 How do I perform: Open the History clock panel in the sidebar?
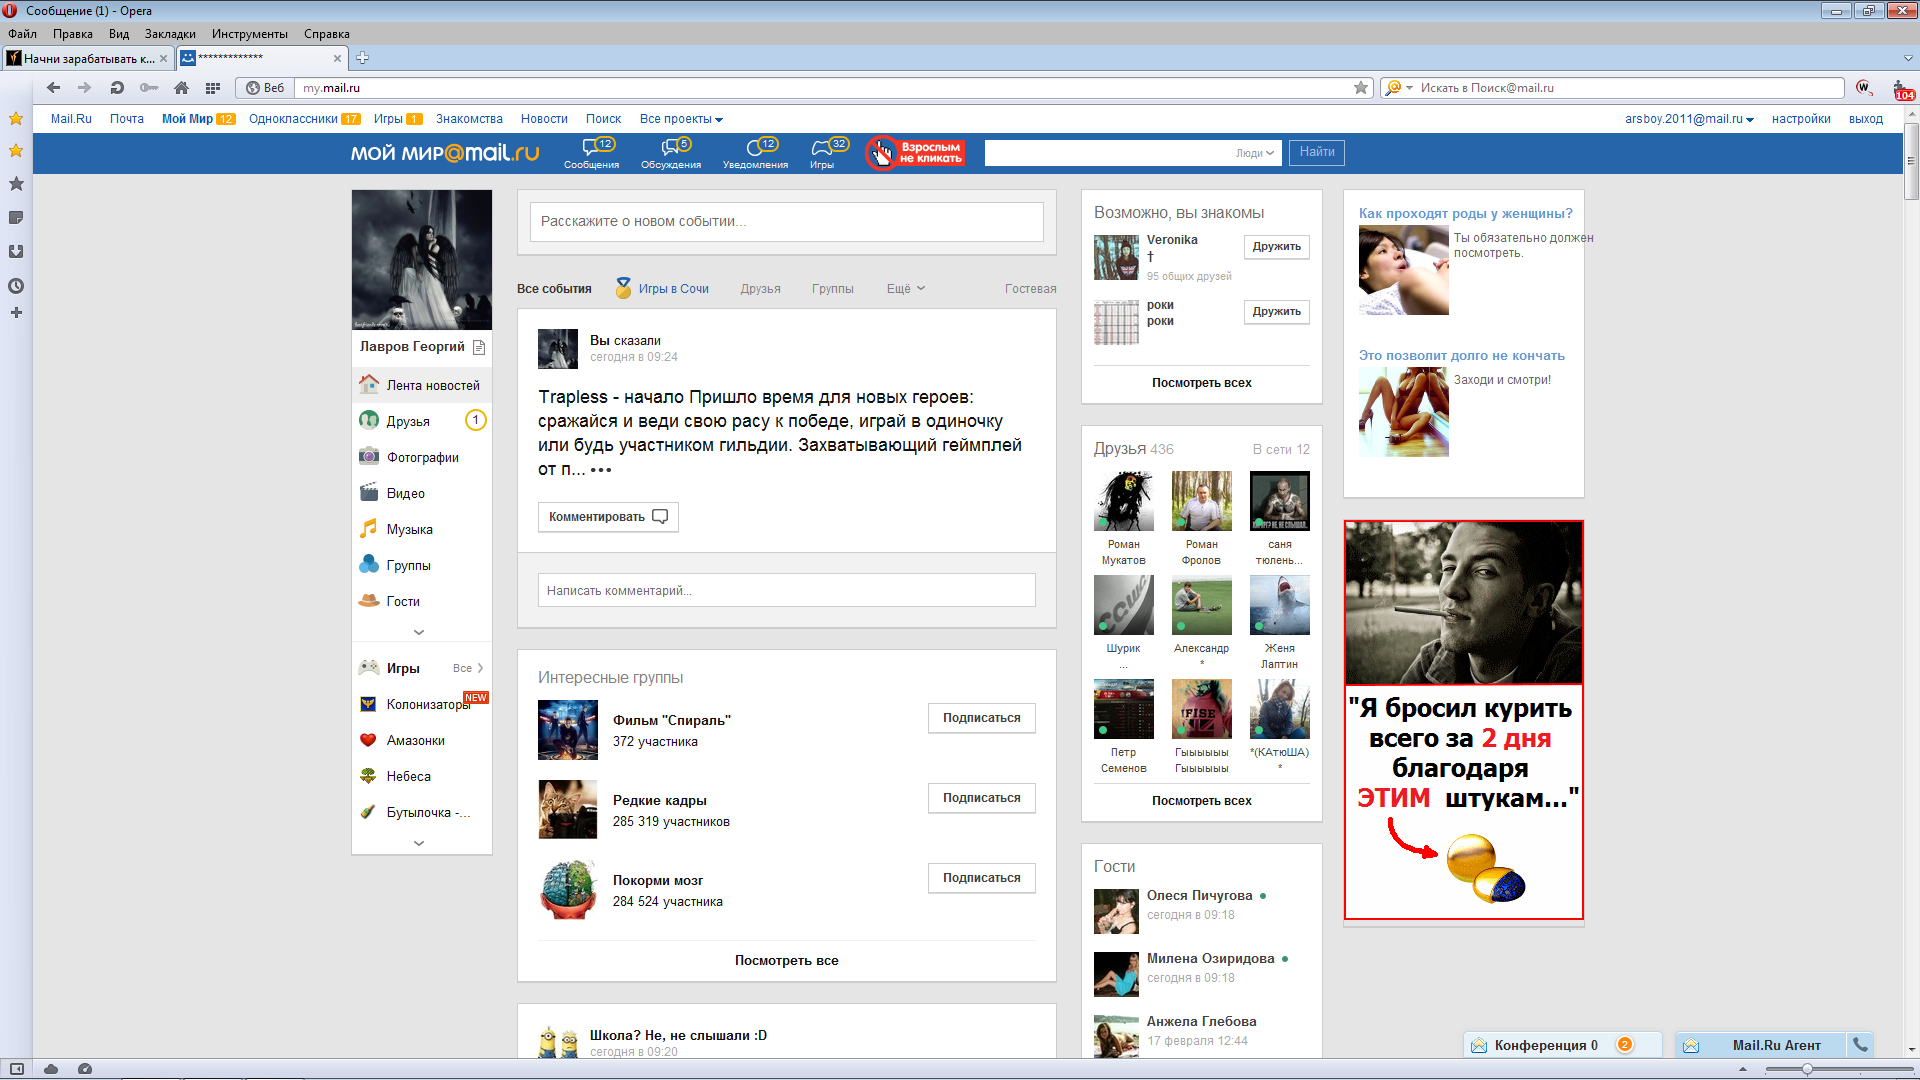point(16,286)
